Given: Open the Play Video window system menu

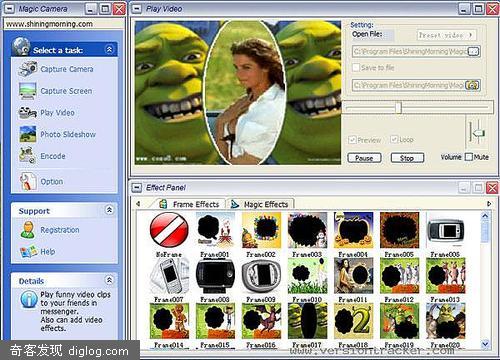Looking at the screenshot, I should pos(136,9).
